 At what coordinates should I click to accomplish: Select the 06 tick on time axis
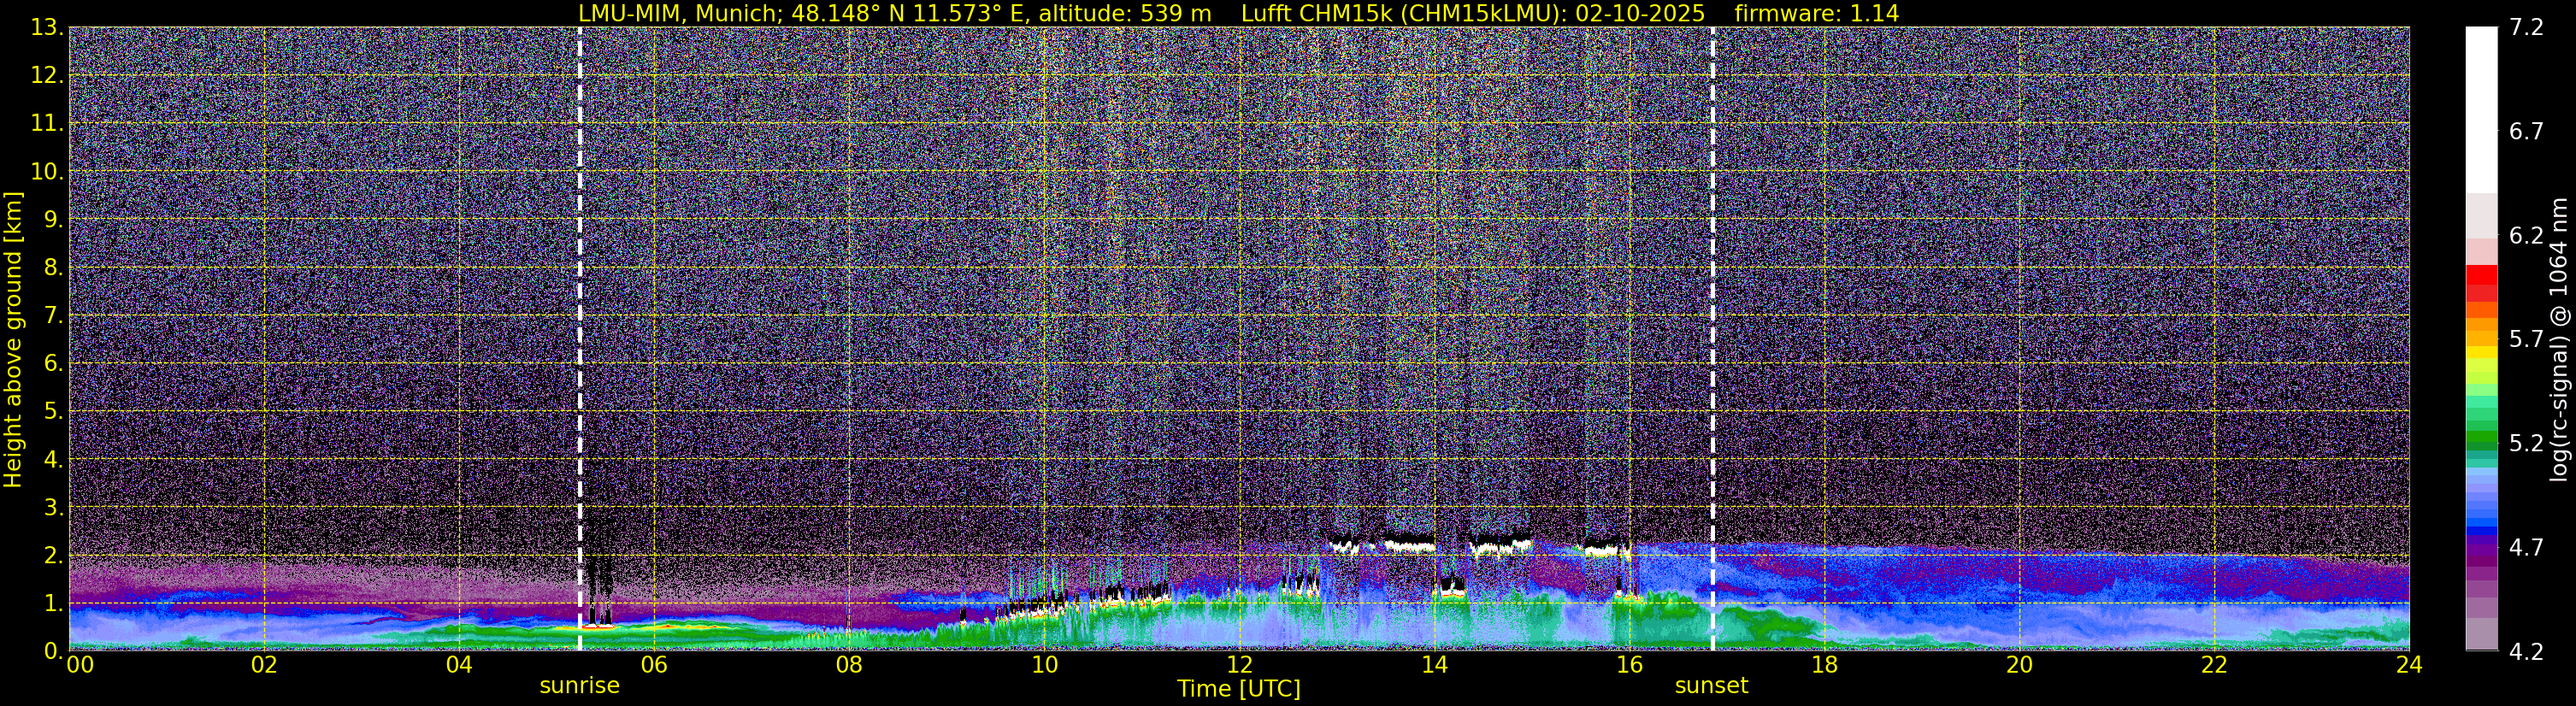654,666
